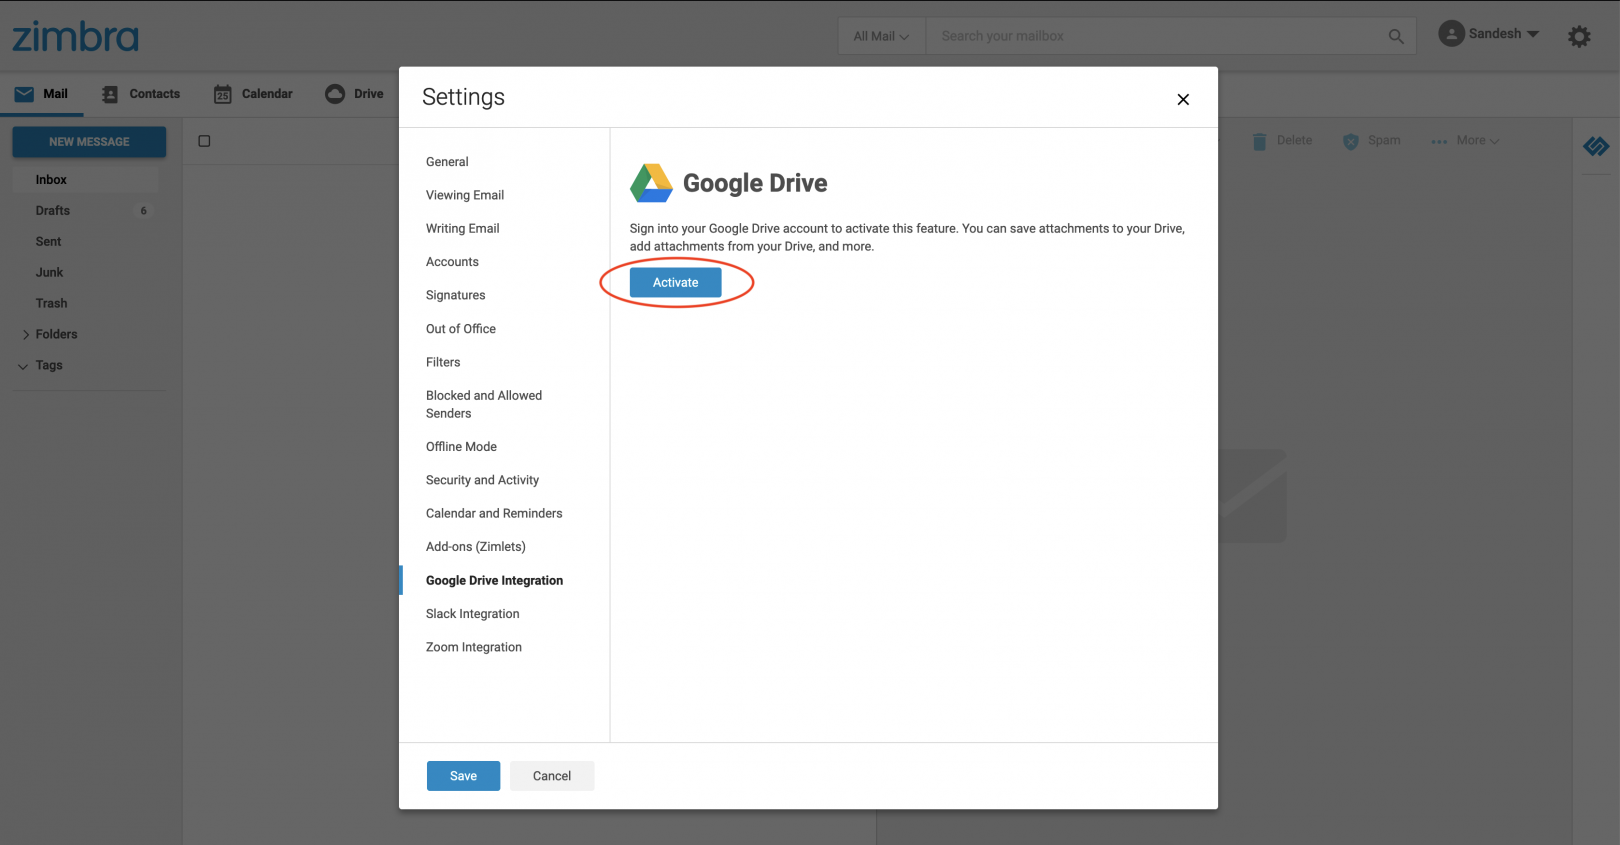Click the Delete trash icon
Image resolution: width=1620 pixels, height=845 pixels.
coord(1260,141)
